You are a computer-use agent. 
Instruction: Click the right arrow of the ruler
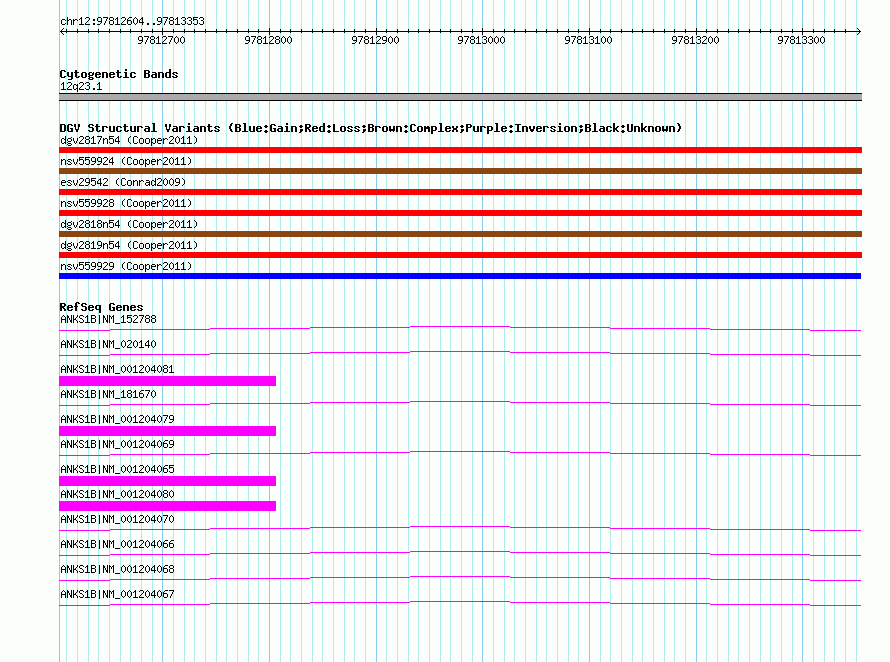(858, 31)
